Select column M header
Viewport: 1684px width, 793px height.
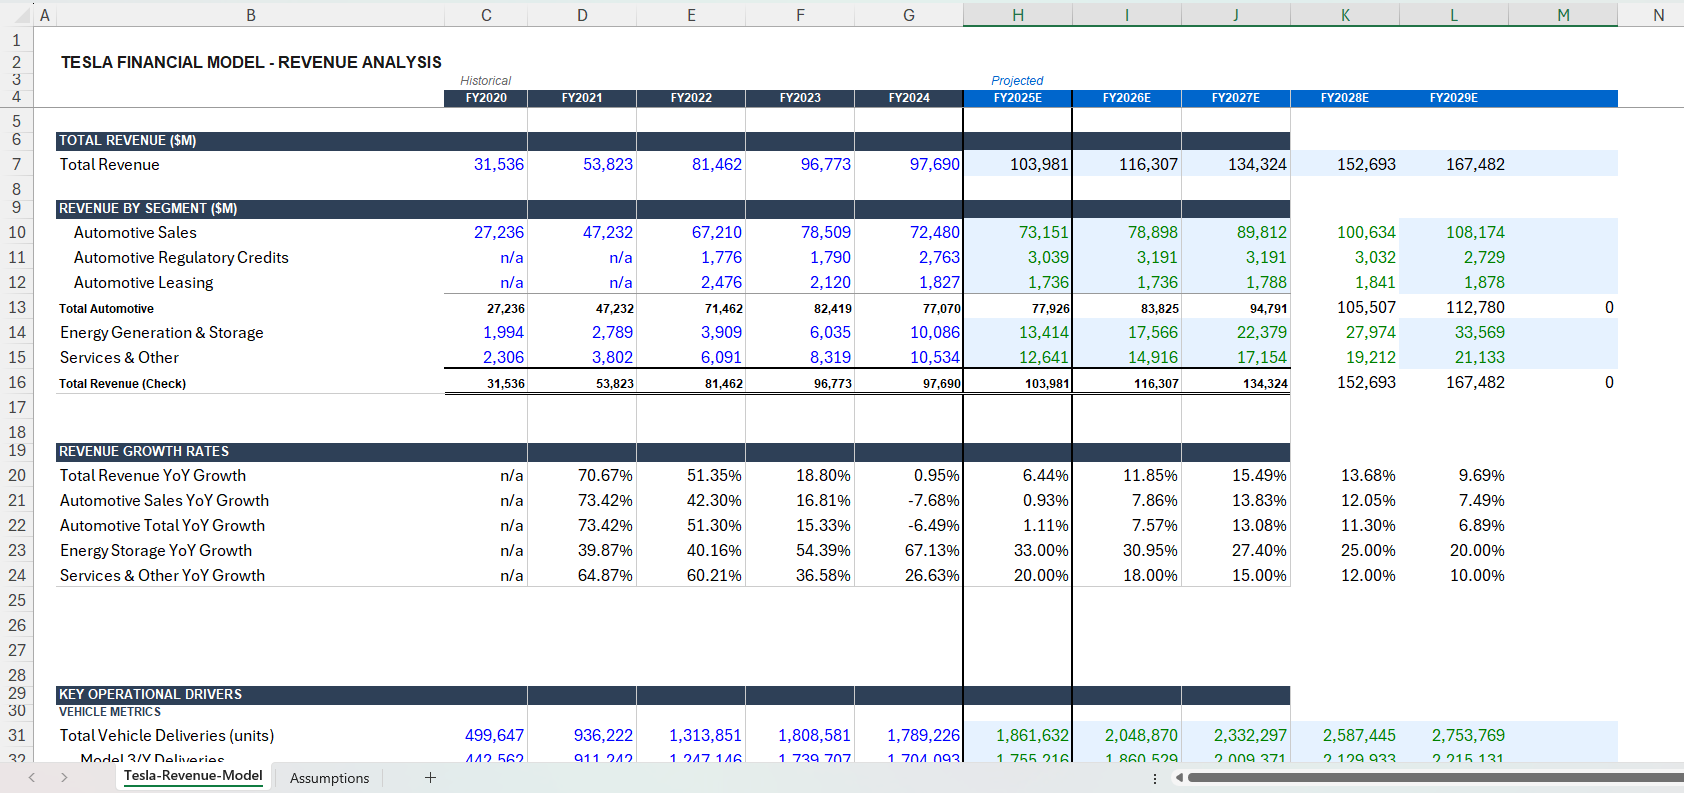tap(1563, 15)
